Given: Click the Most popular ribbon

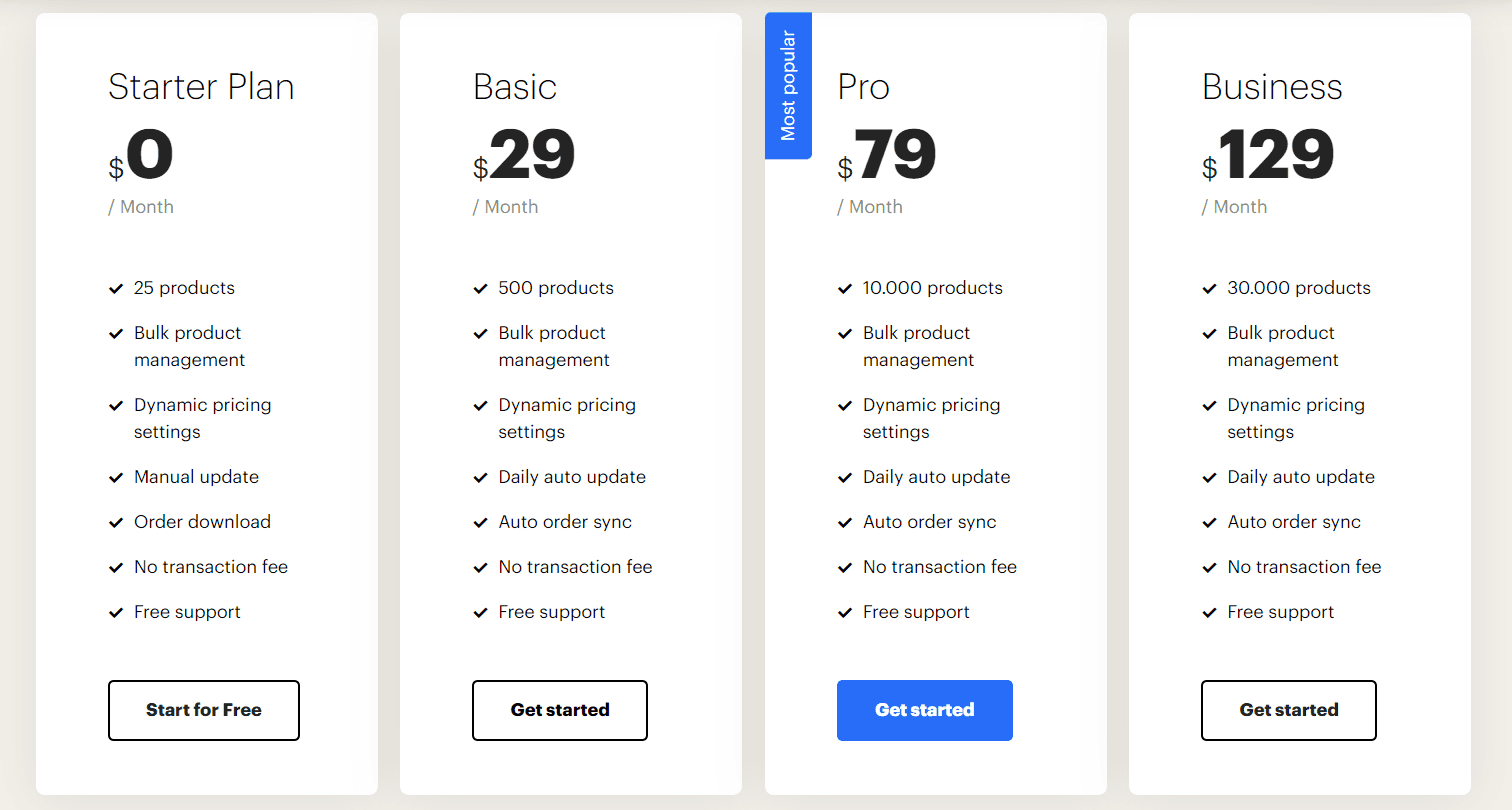Looking at the screenshot, I should 788,85.
